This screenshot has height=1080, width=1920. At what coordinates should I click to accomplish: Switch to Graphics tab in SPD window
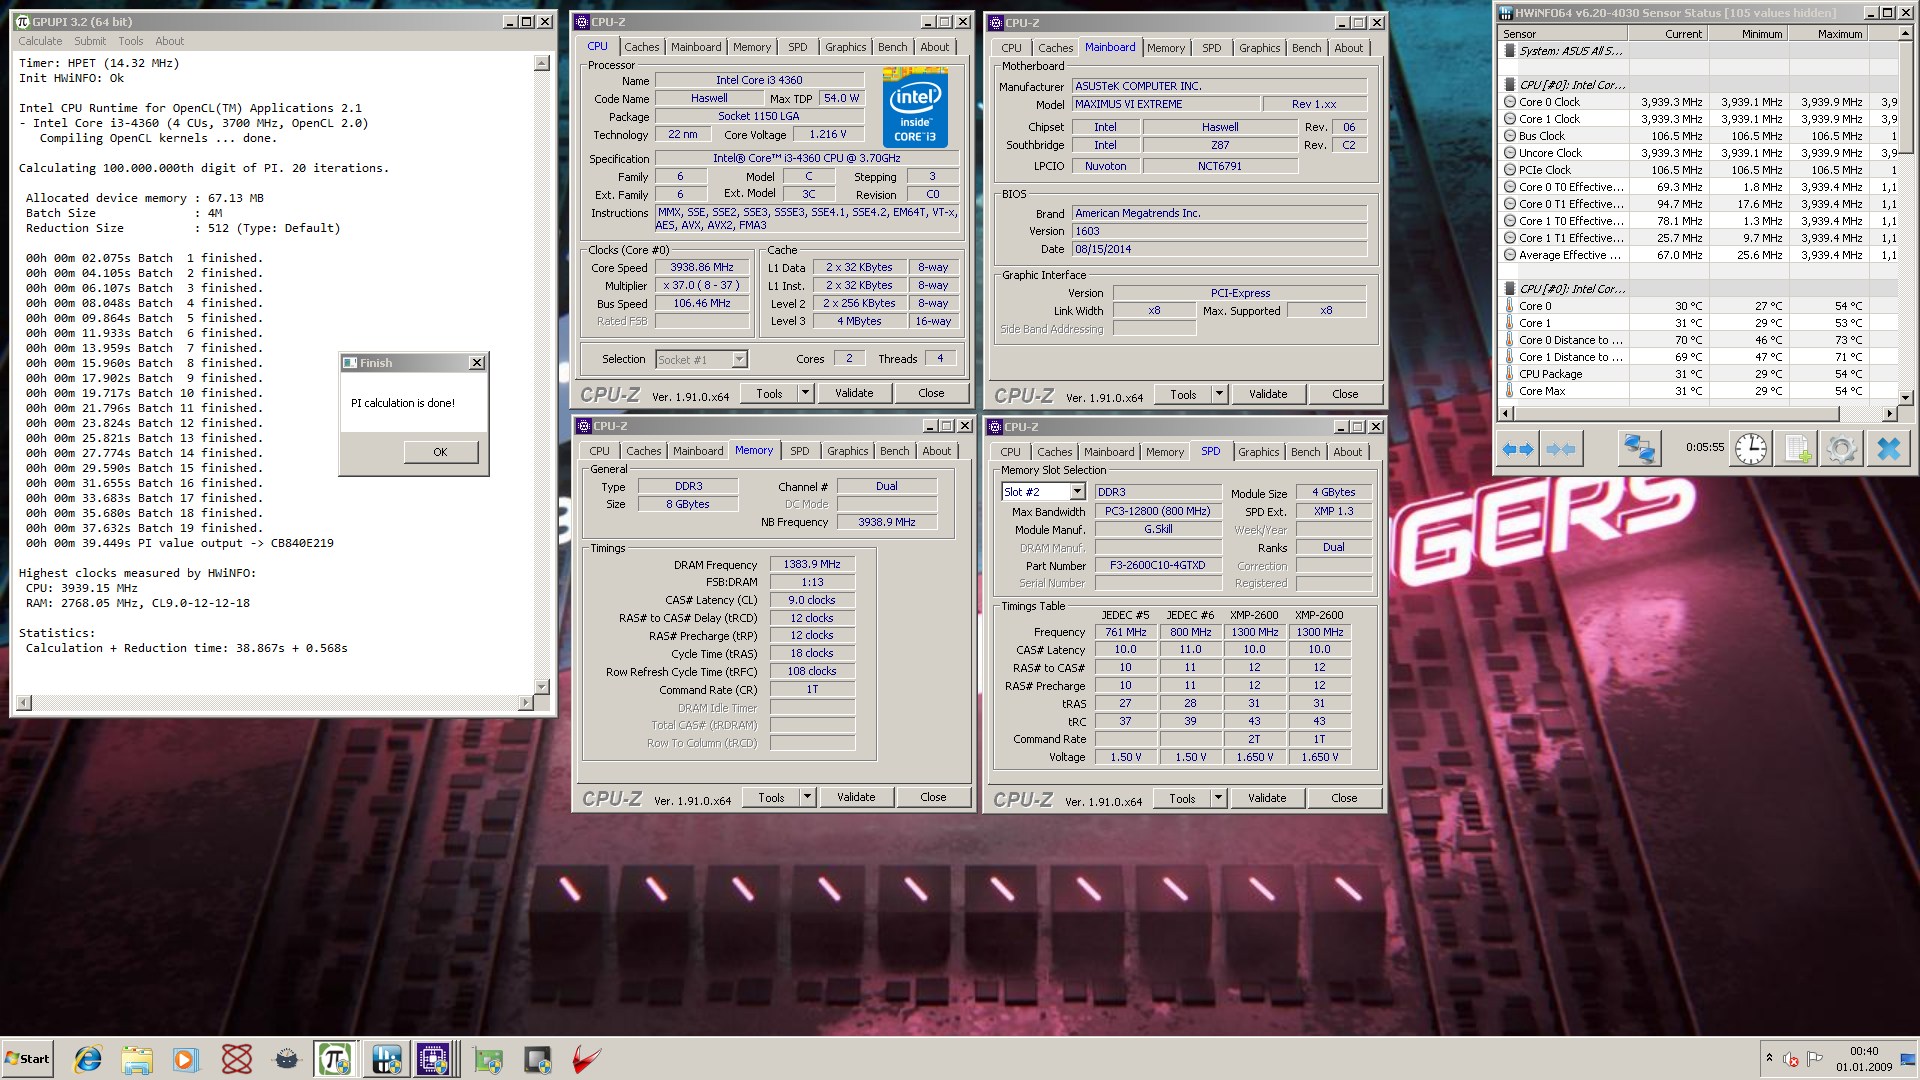(1259, 452)
